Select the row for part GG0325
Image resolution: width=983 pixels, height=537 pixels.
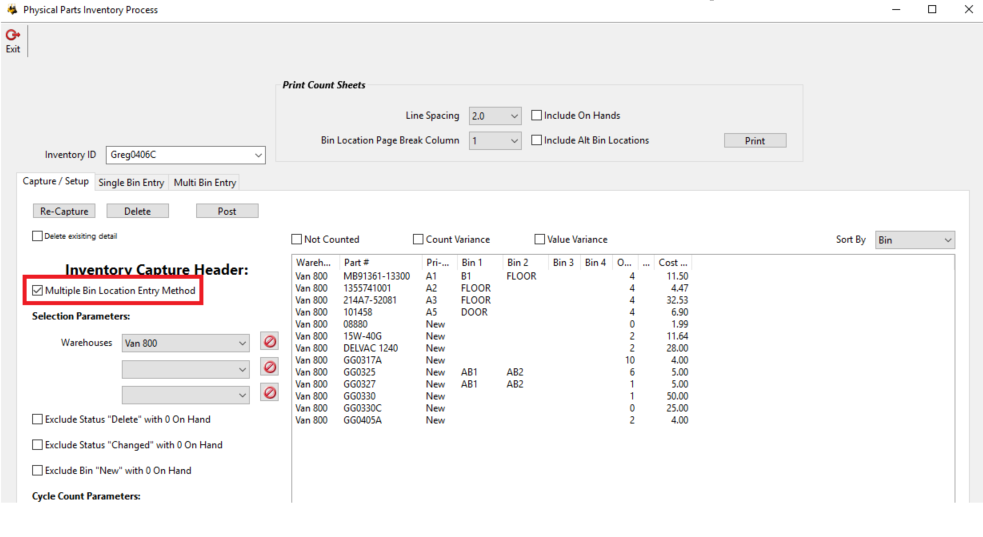[492, 372]
